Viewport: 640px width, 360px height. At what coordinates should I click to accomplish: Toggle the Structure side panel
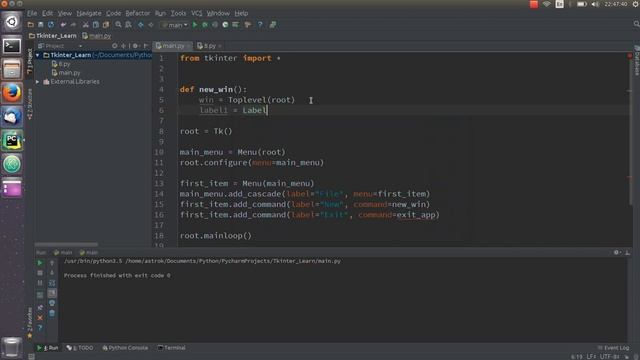click(30, 104)
